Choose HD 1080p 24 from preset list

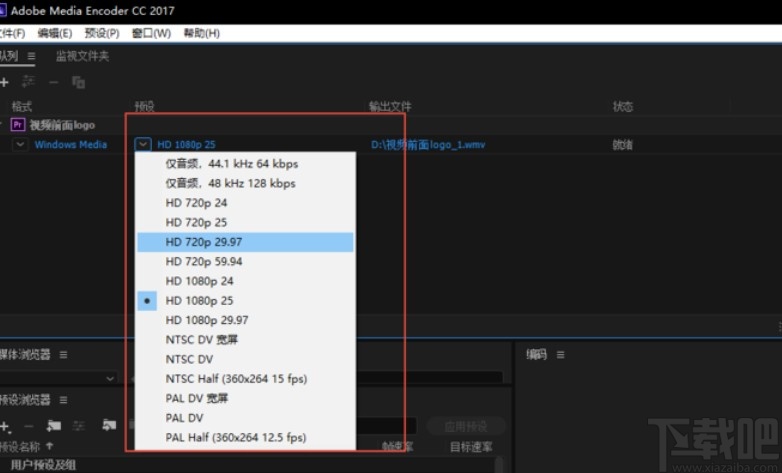245,281
